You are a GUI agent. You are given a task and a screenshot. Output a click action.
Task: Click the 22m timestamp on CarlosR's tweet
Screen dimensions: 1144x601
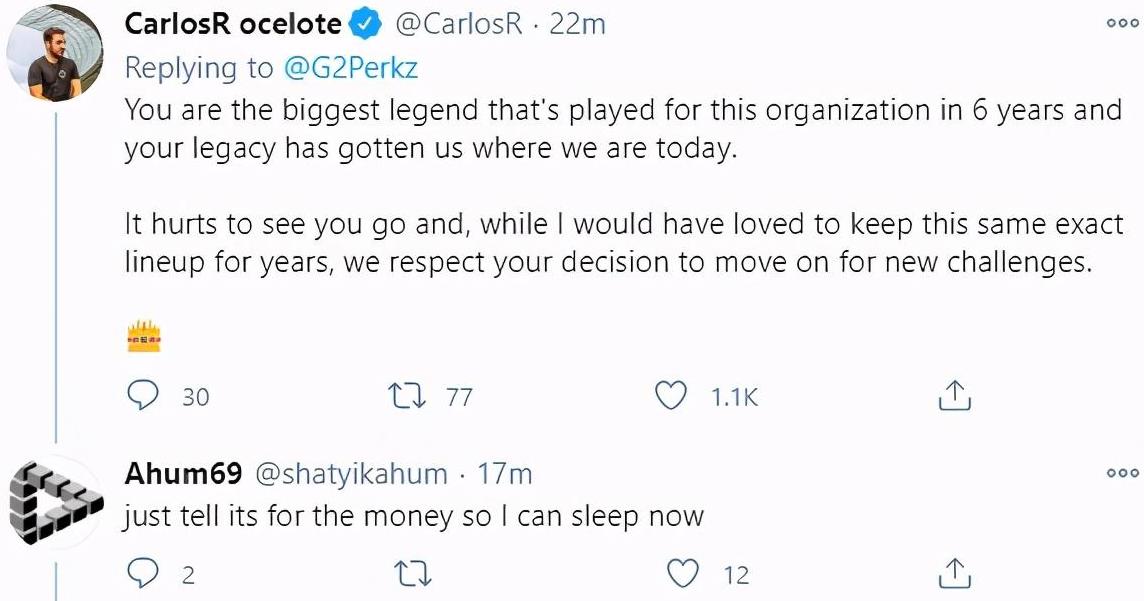[x=577, y=23]
